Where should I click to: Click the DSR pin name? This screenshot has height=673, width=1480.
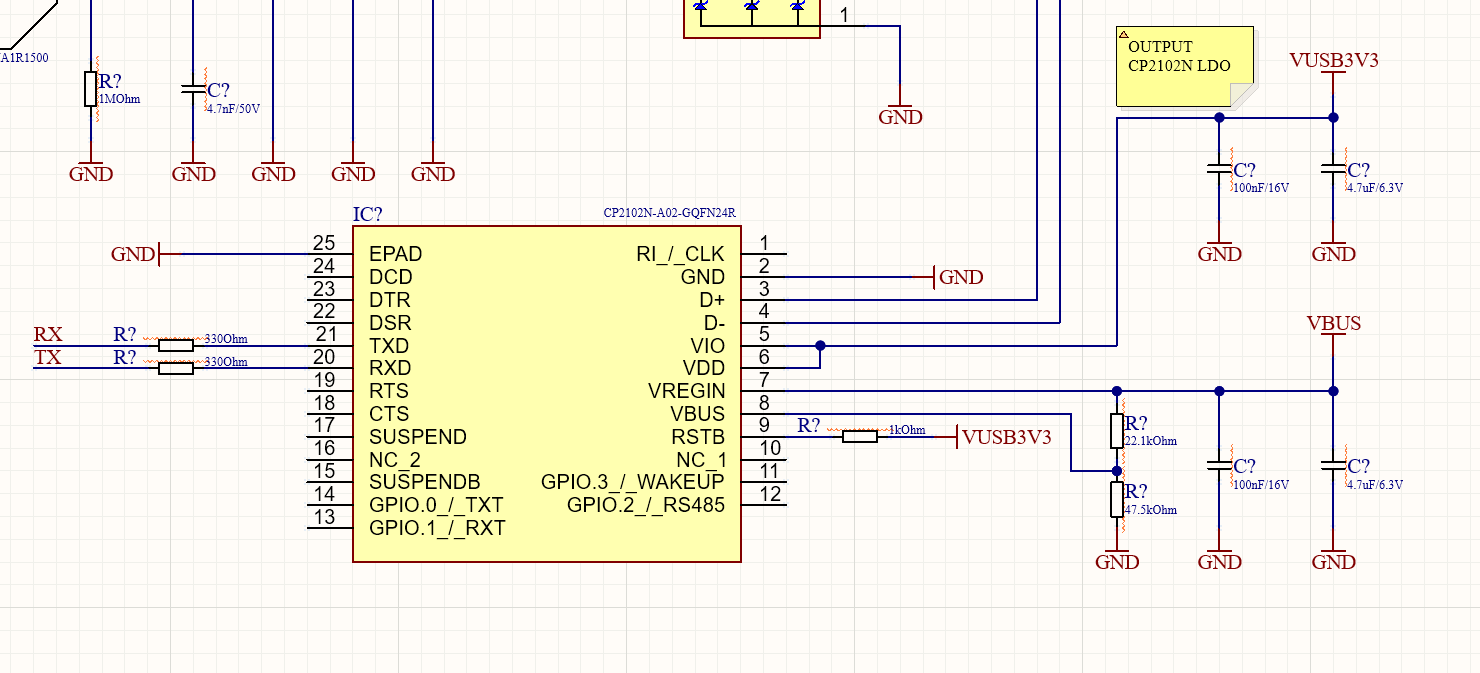pos(389,323)
